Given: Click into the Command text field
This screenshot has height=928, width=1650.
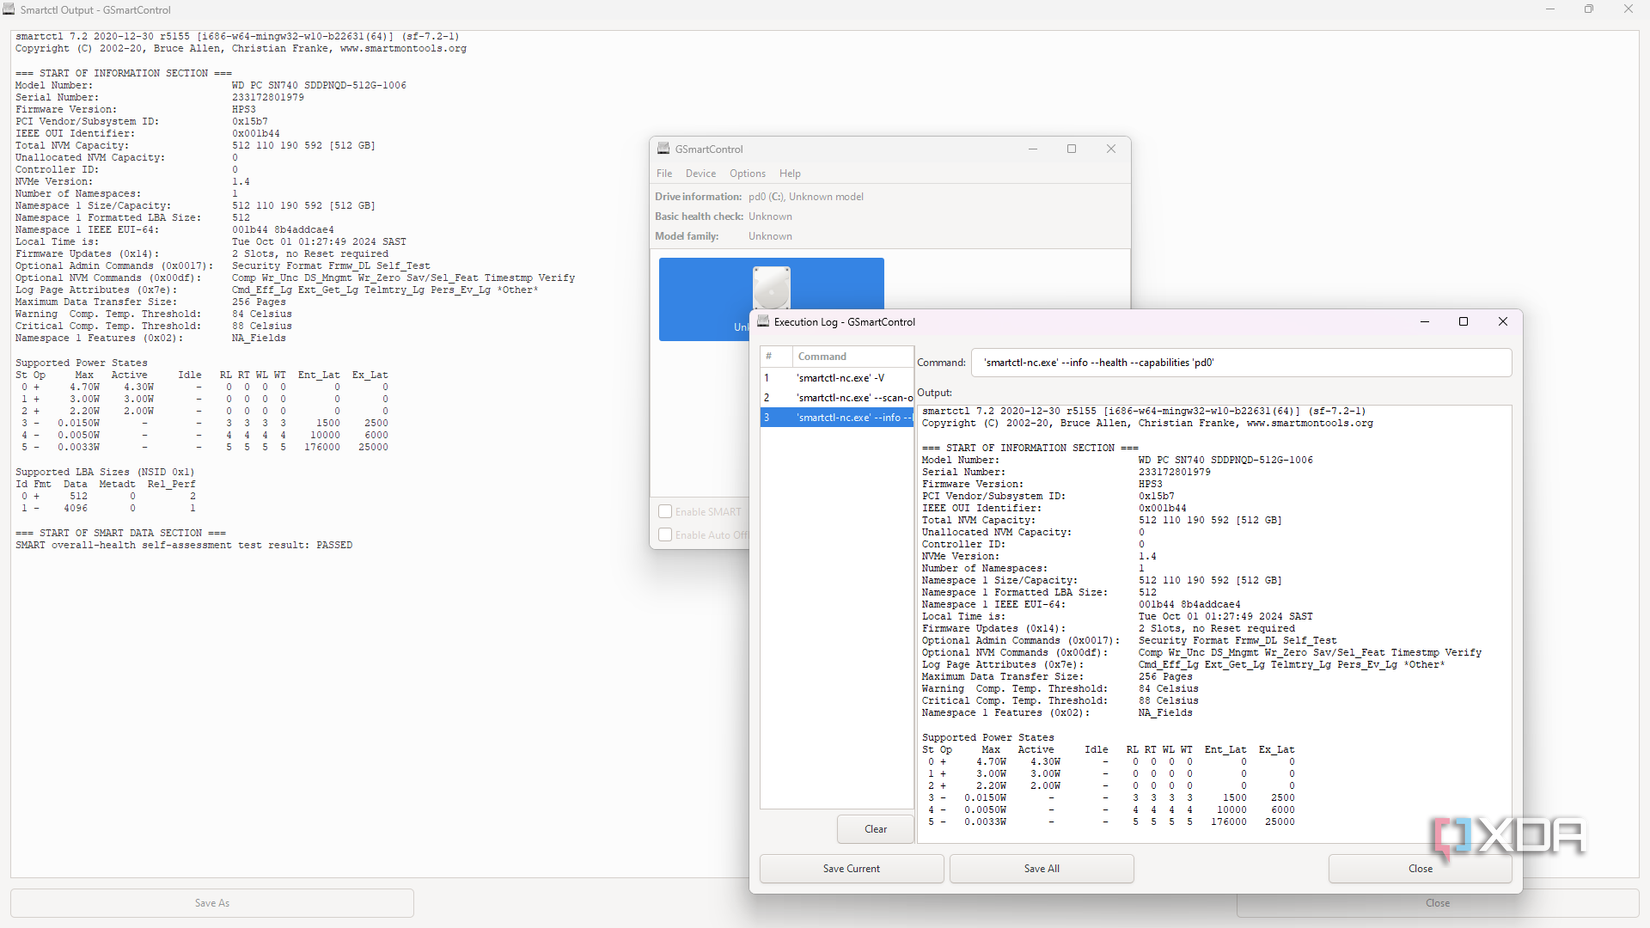Looking at the screenshot, I should pos(1240,363).
